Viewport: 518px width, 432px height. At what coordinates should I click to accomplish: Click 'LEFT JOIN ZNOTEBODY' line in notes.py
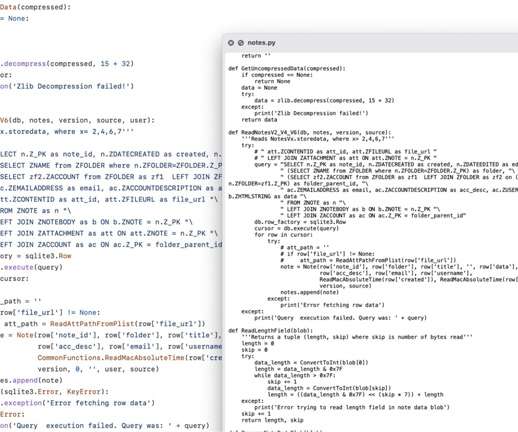[360, 209]
